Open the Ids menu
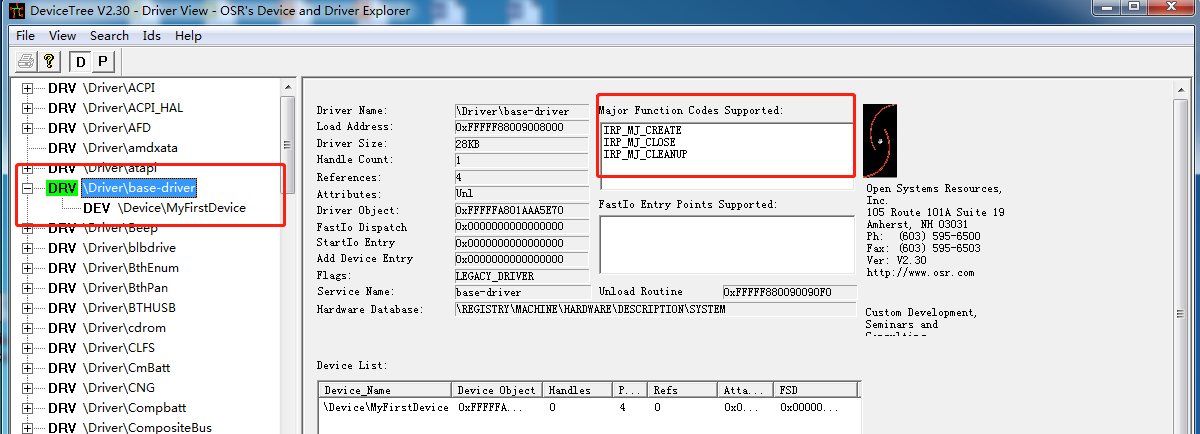 pyautogui.click(x=151, y=35)
